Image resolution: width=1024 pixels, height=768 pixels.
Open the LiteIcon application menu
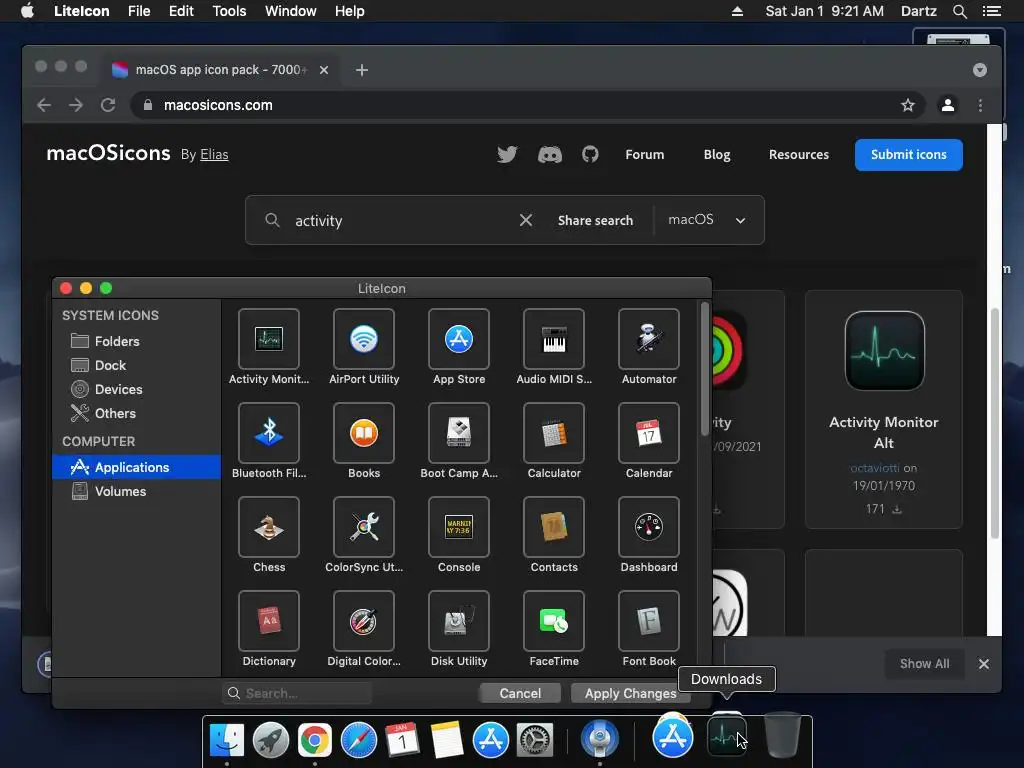click(82, 11)
